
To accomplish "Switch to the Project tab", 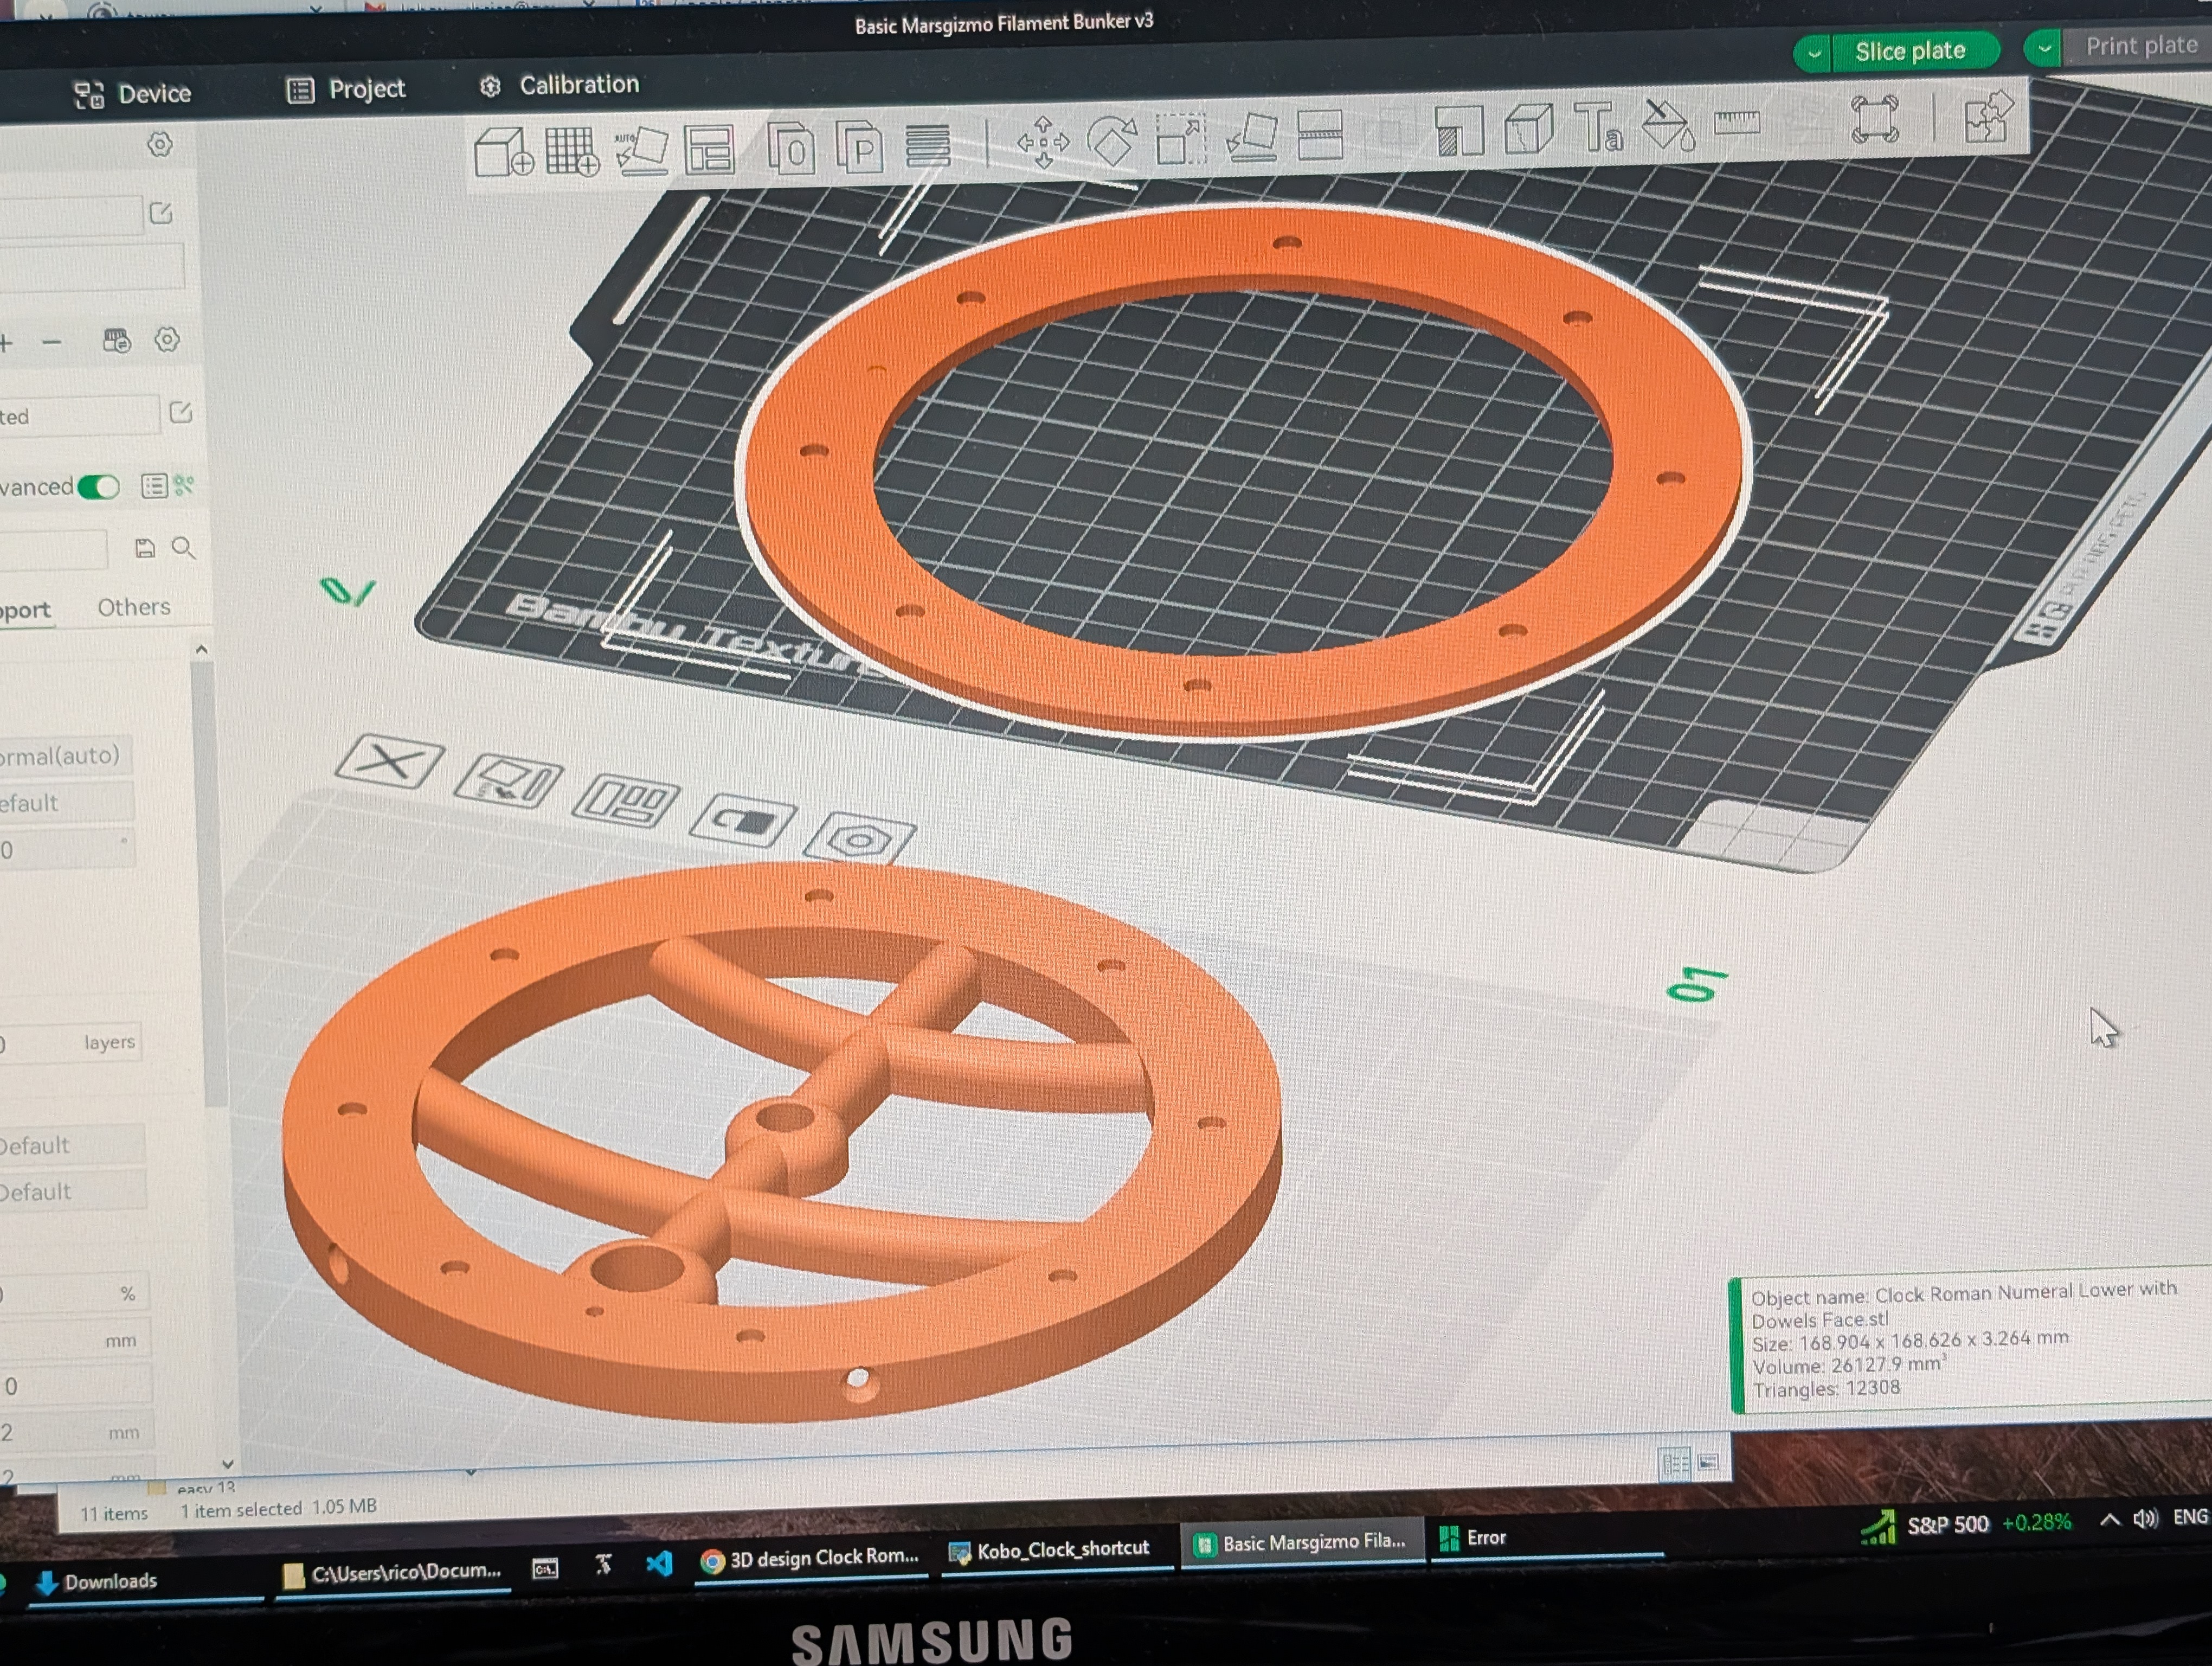I will [346, 90].
